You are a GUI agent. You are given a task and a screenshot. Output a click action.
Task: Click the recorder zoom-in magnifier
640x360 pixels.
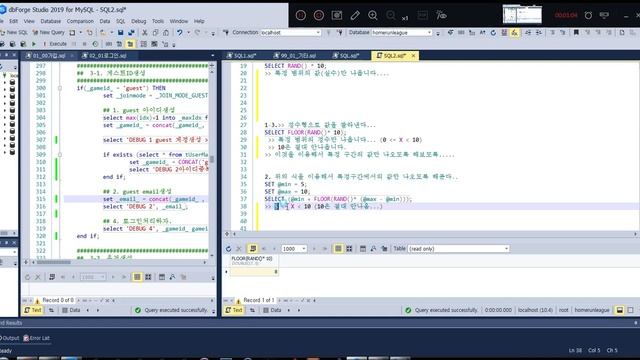click(373, 16)
